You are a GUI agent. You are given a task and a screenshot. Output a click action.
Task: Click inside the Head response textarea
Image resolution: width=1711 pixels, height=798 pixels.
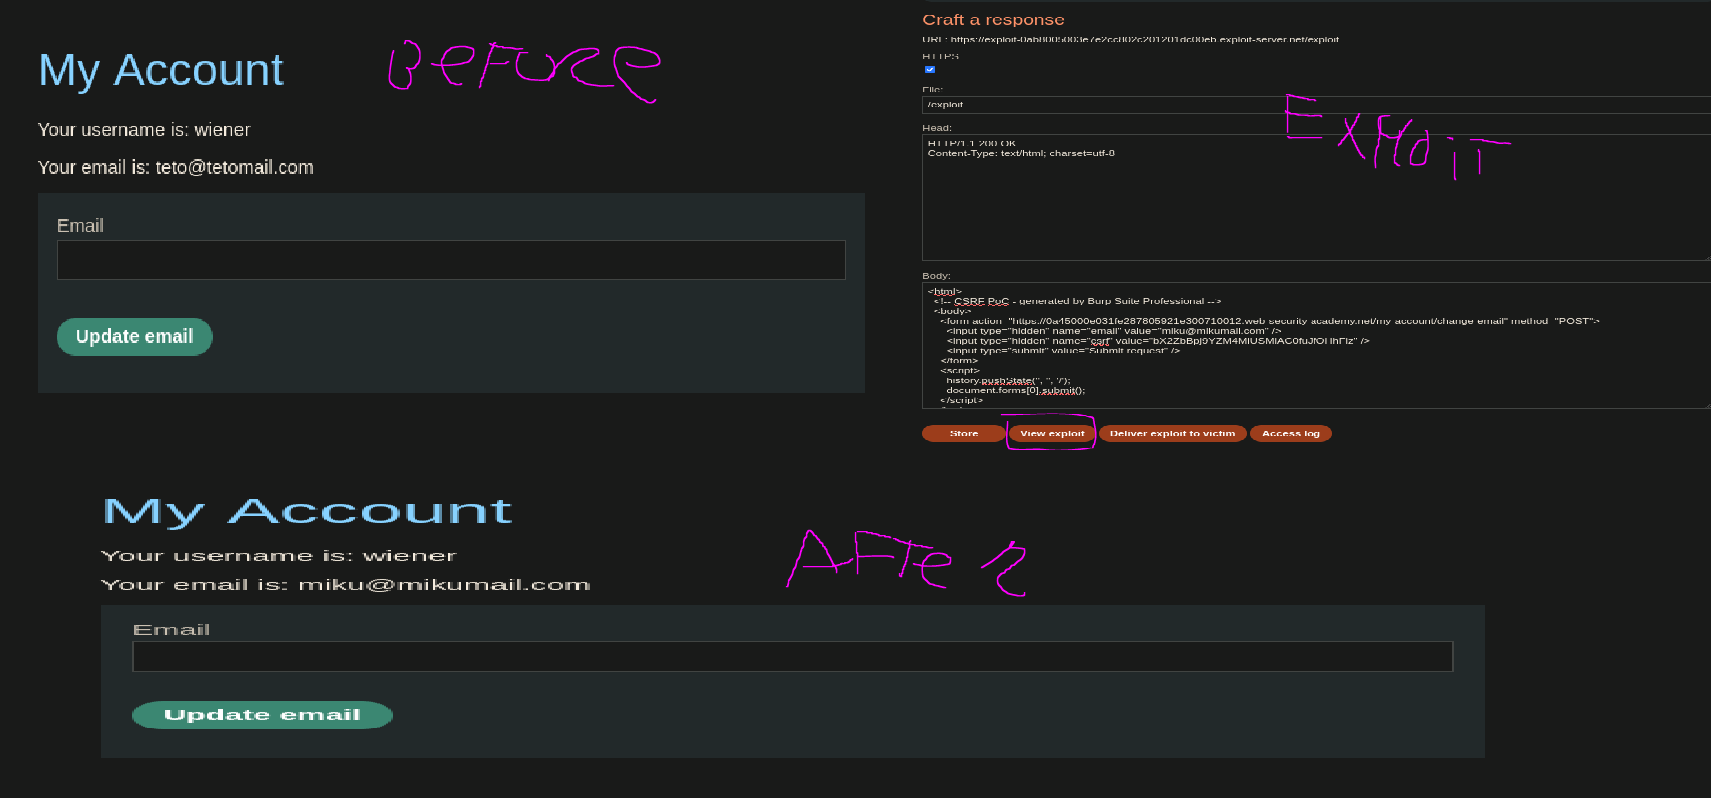(x=1316, y=198)
